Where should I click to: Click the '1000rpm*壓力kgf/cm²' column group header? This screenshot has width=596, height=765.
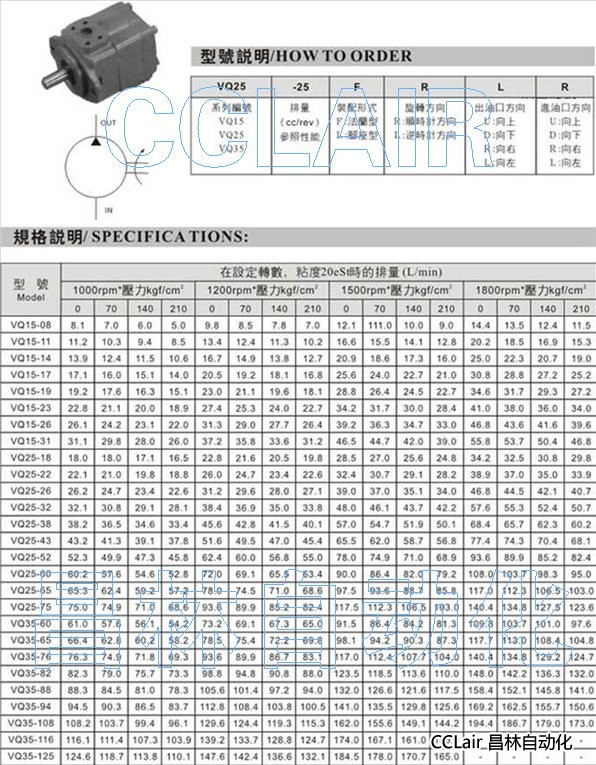(128, 290)
